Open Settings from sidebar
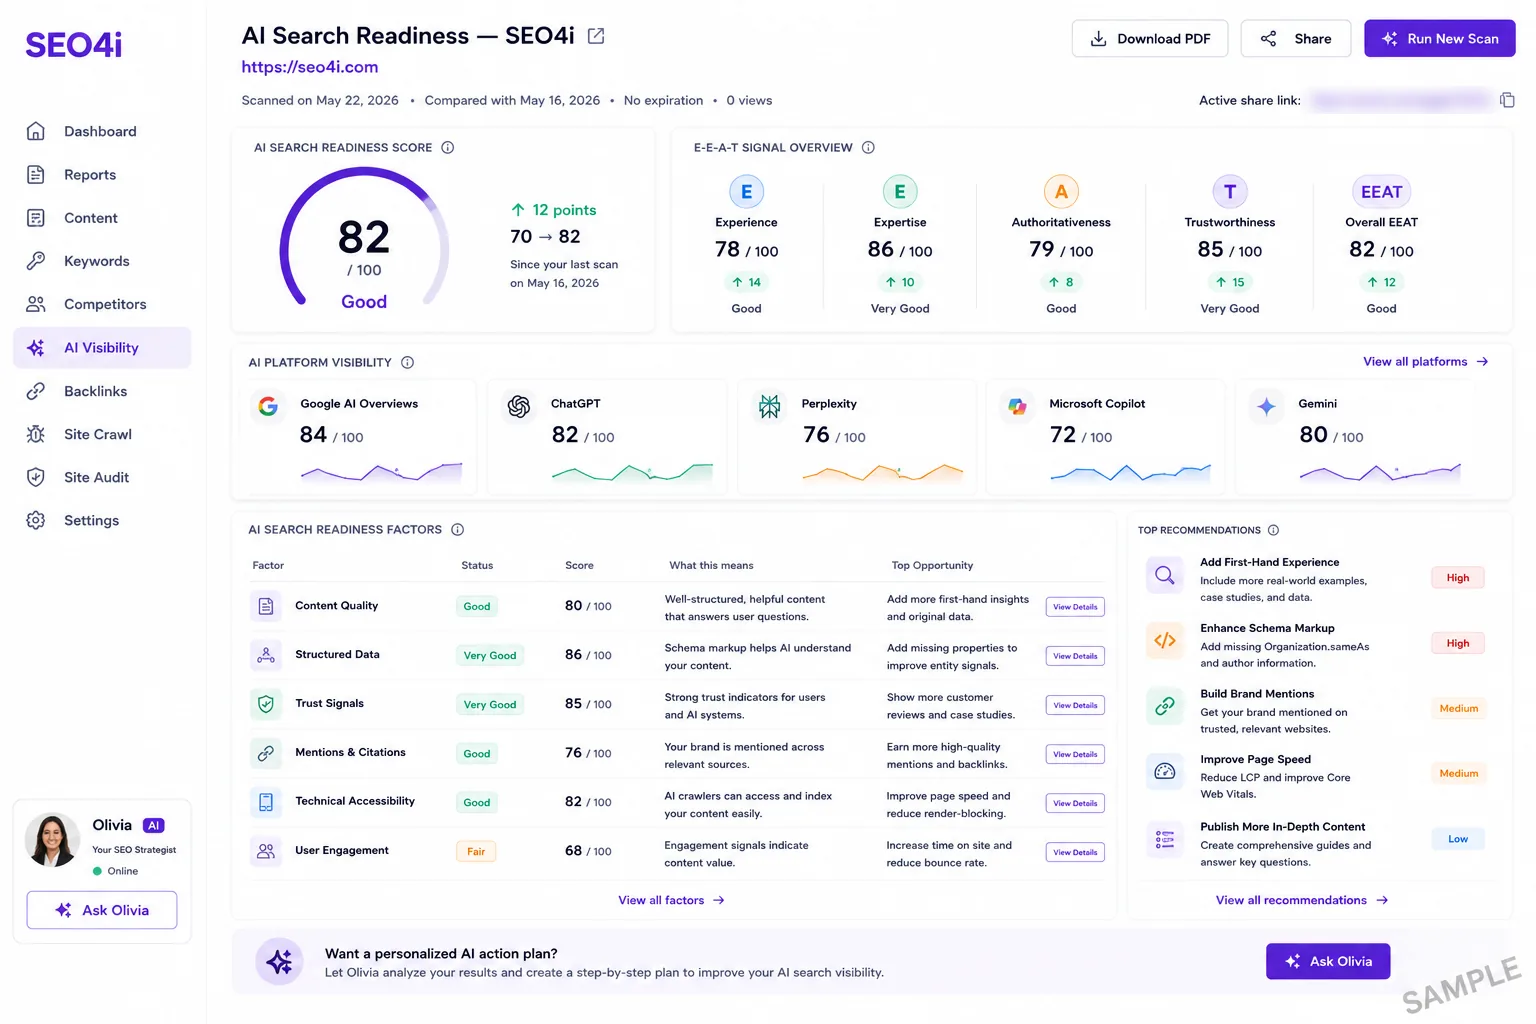Image resolution: width=1536 pixels, height=1024 pixels. click(x=102, y=520)
